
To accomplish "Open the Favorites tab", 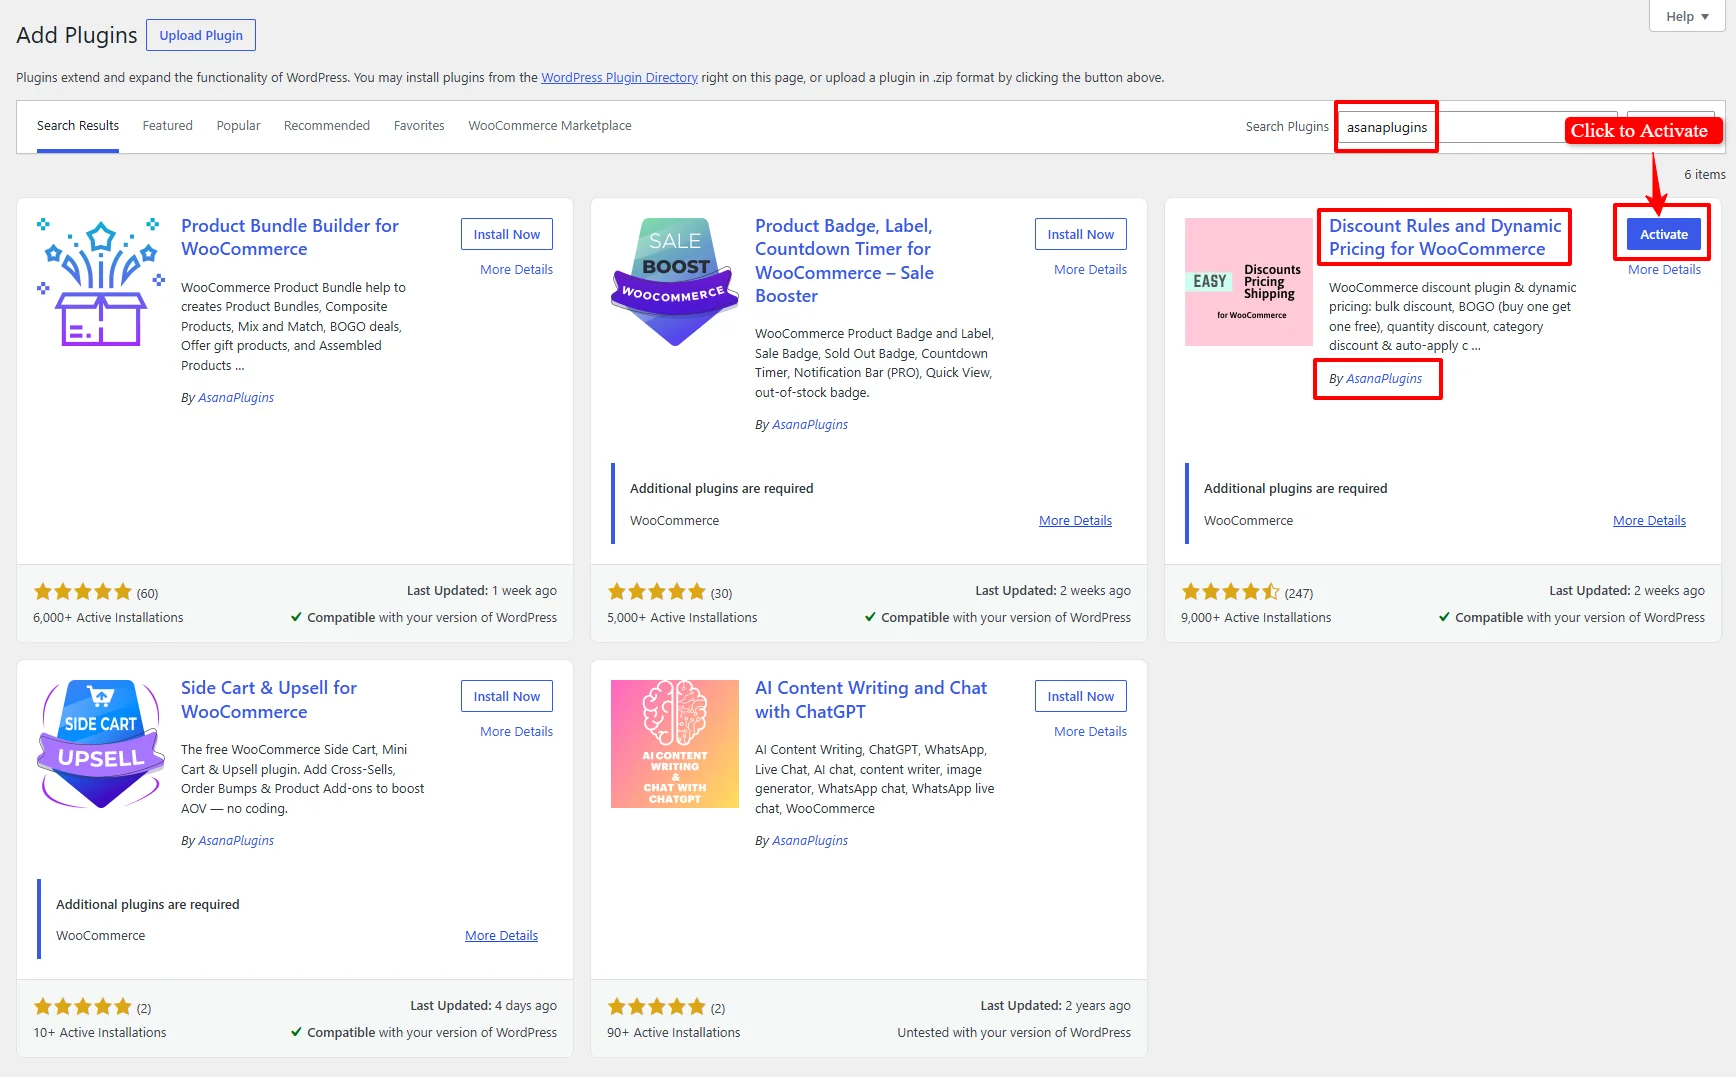I will point(419,126).
